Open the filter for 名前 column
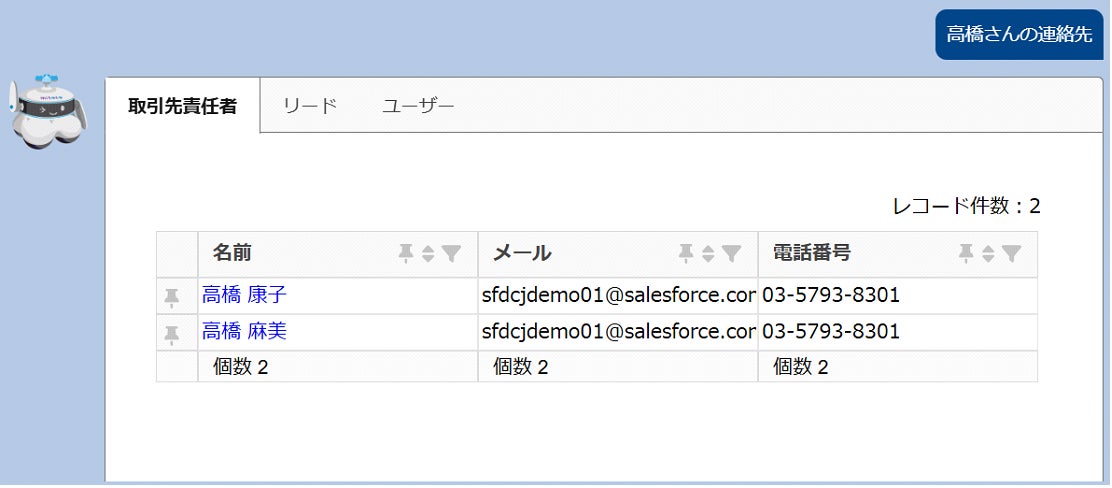This screenshot has width=1112, height=488. (x=451, y=254)
